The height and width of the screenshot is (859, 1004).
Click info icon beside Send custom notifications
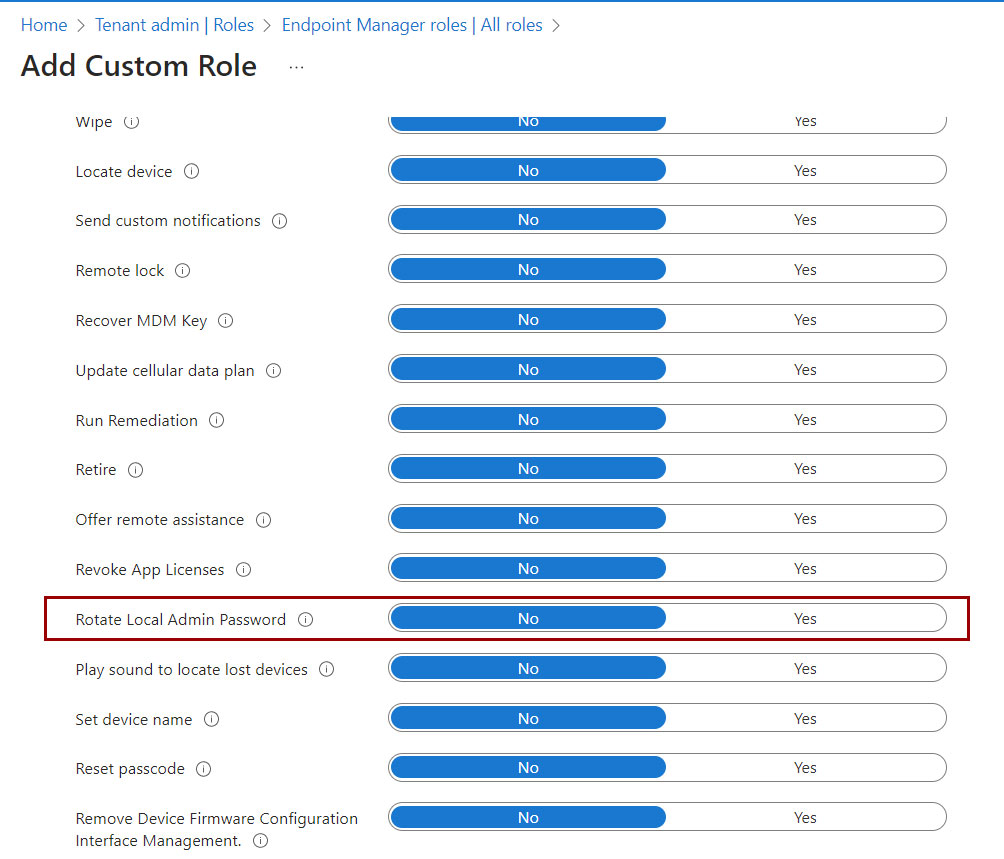279,221
